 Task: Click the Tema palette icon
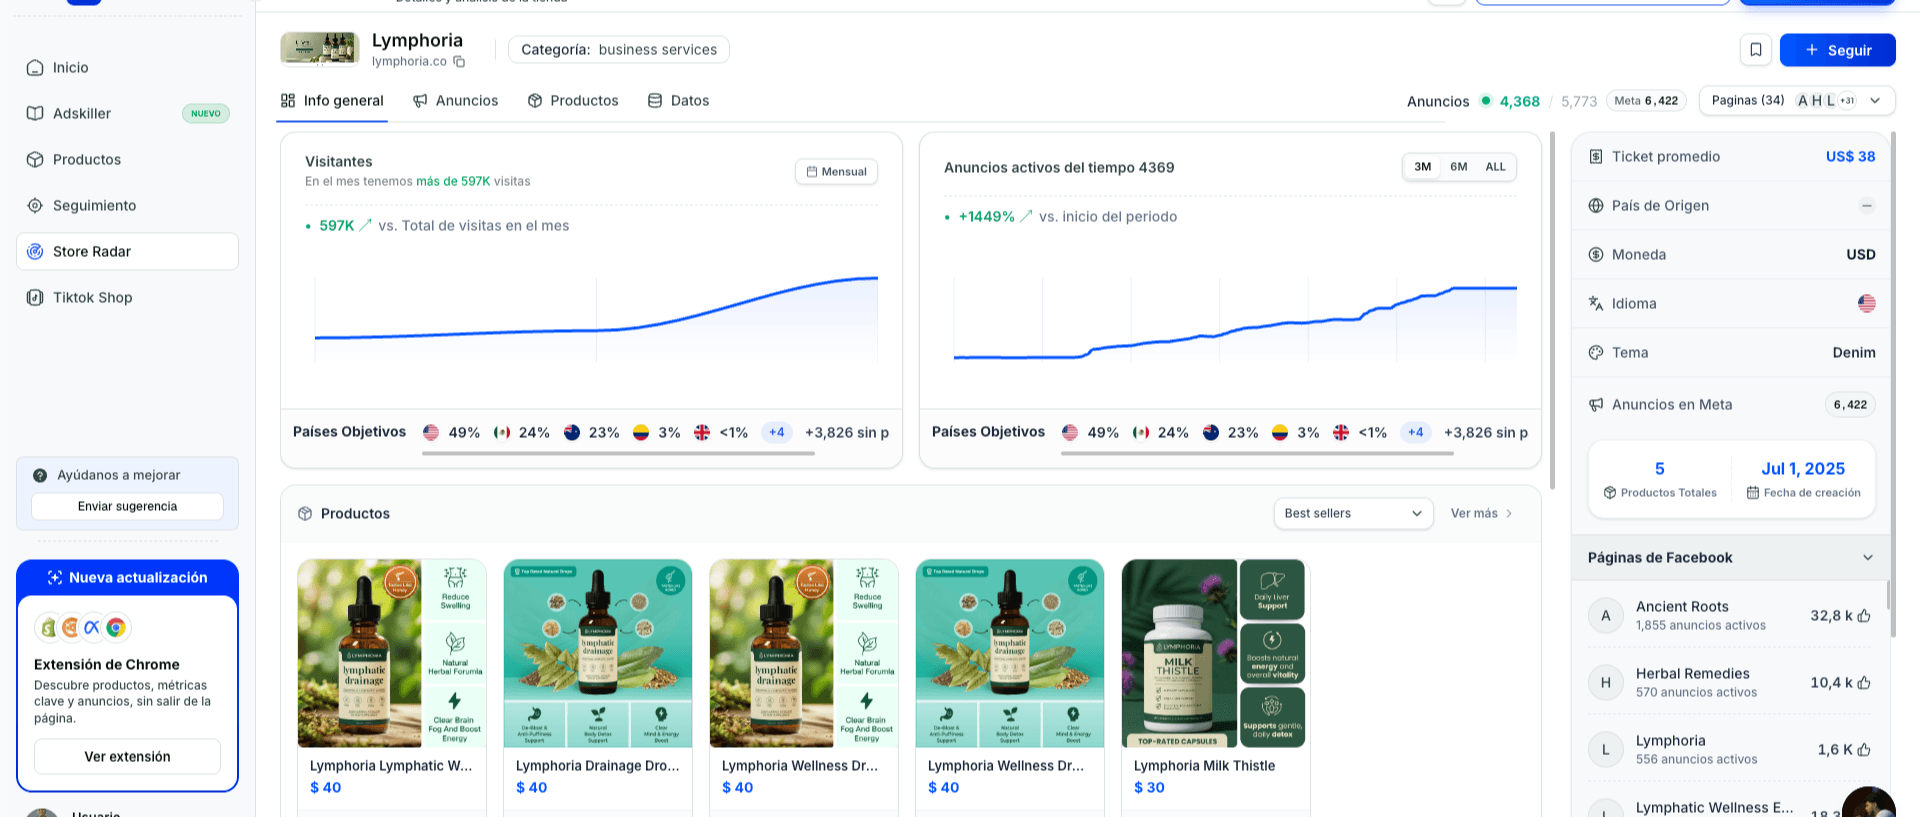[x=1596, y=353]
